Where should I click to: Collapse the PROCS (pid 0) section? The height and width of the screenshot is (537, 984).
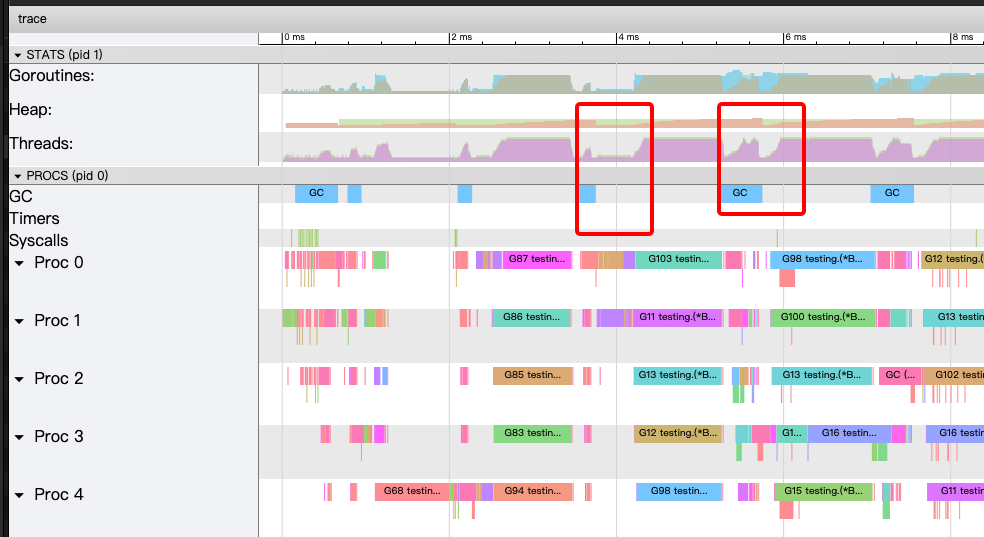click(x=18, y=176)
